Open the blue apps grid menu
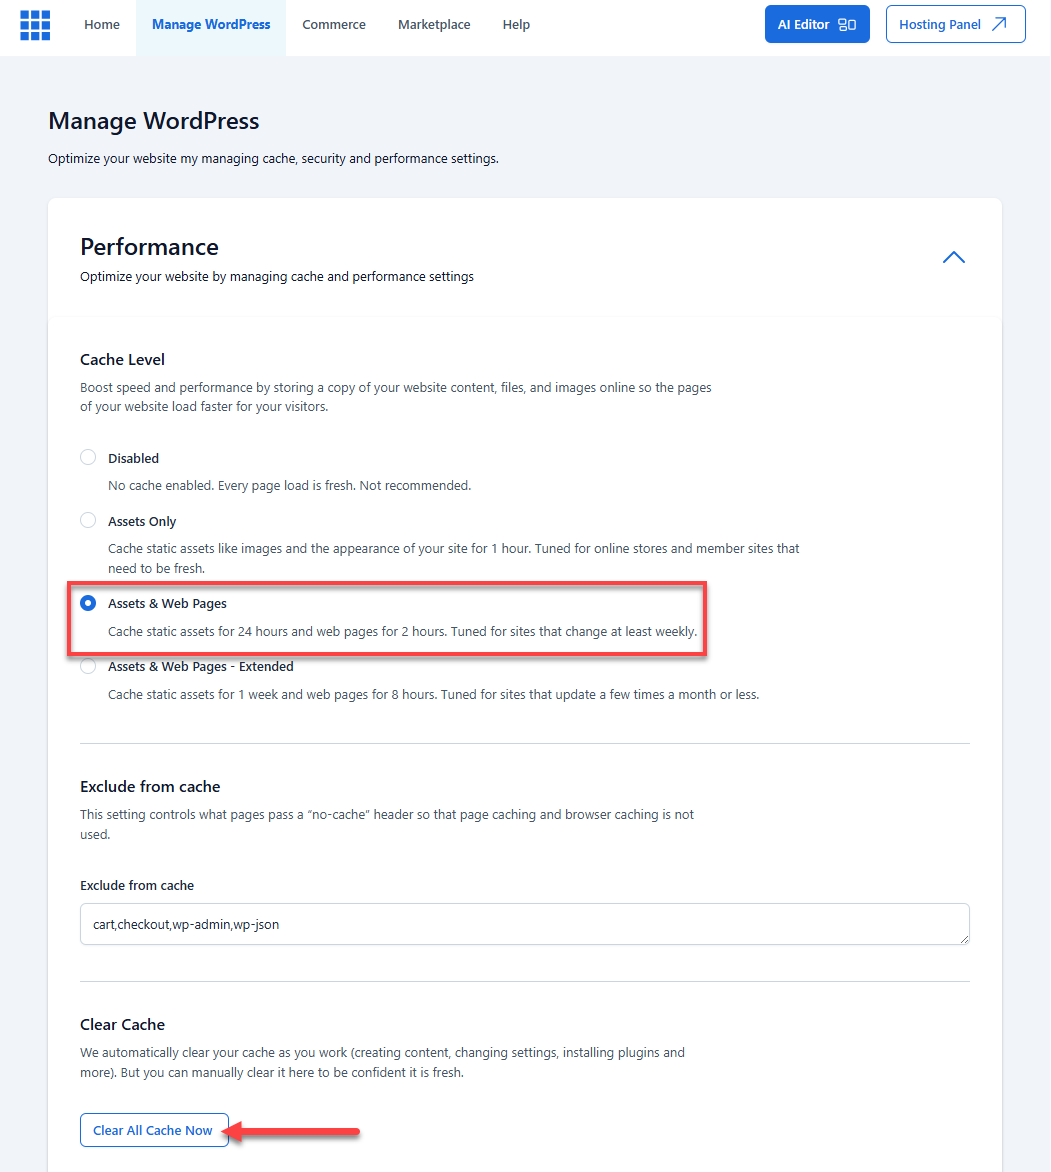Image resolution: width=1051 pixels, height=1172 pixels. pos(35,24)
